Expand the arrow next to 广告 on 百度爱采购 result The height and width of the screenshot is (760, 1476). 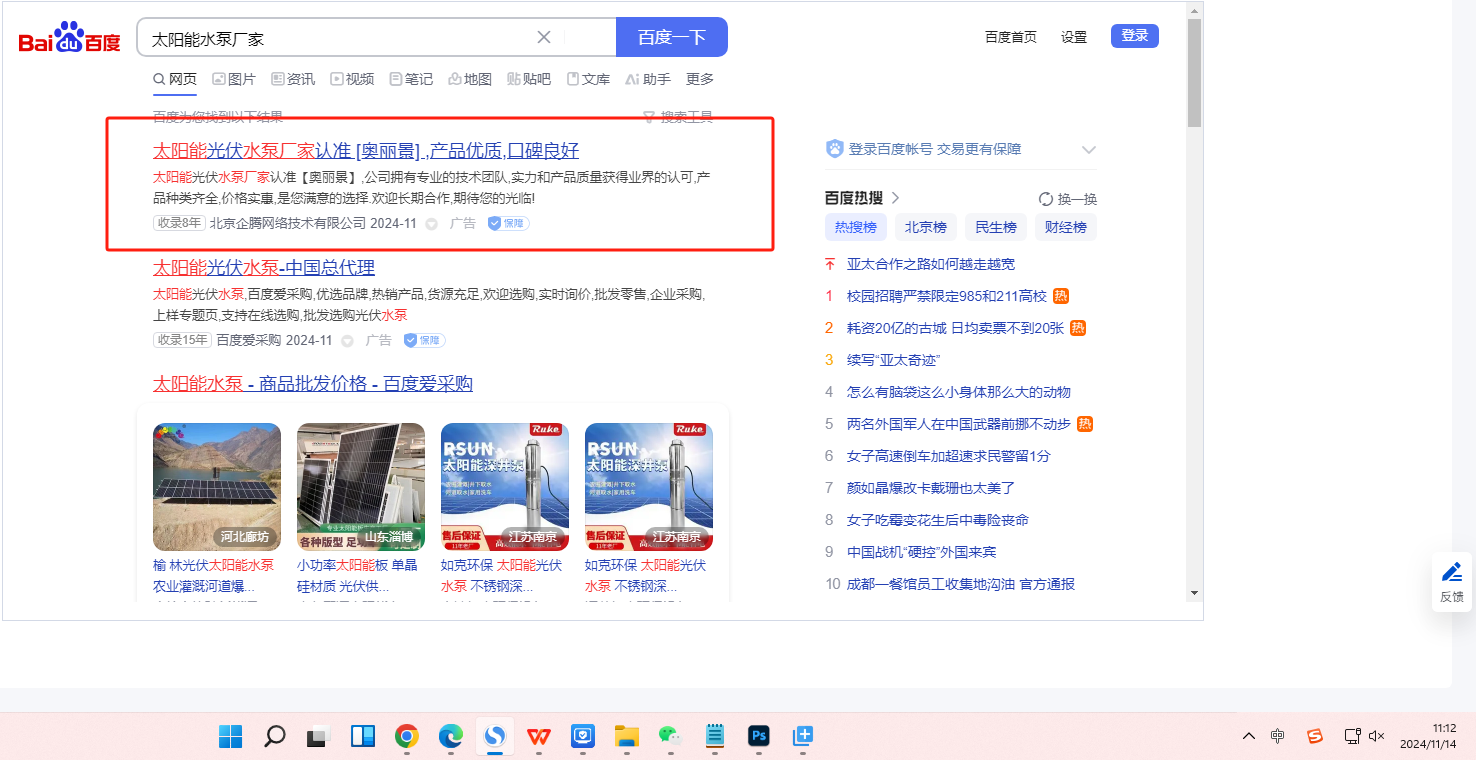348,340
